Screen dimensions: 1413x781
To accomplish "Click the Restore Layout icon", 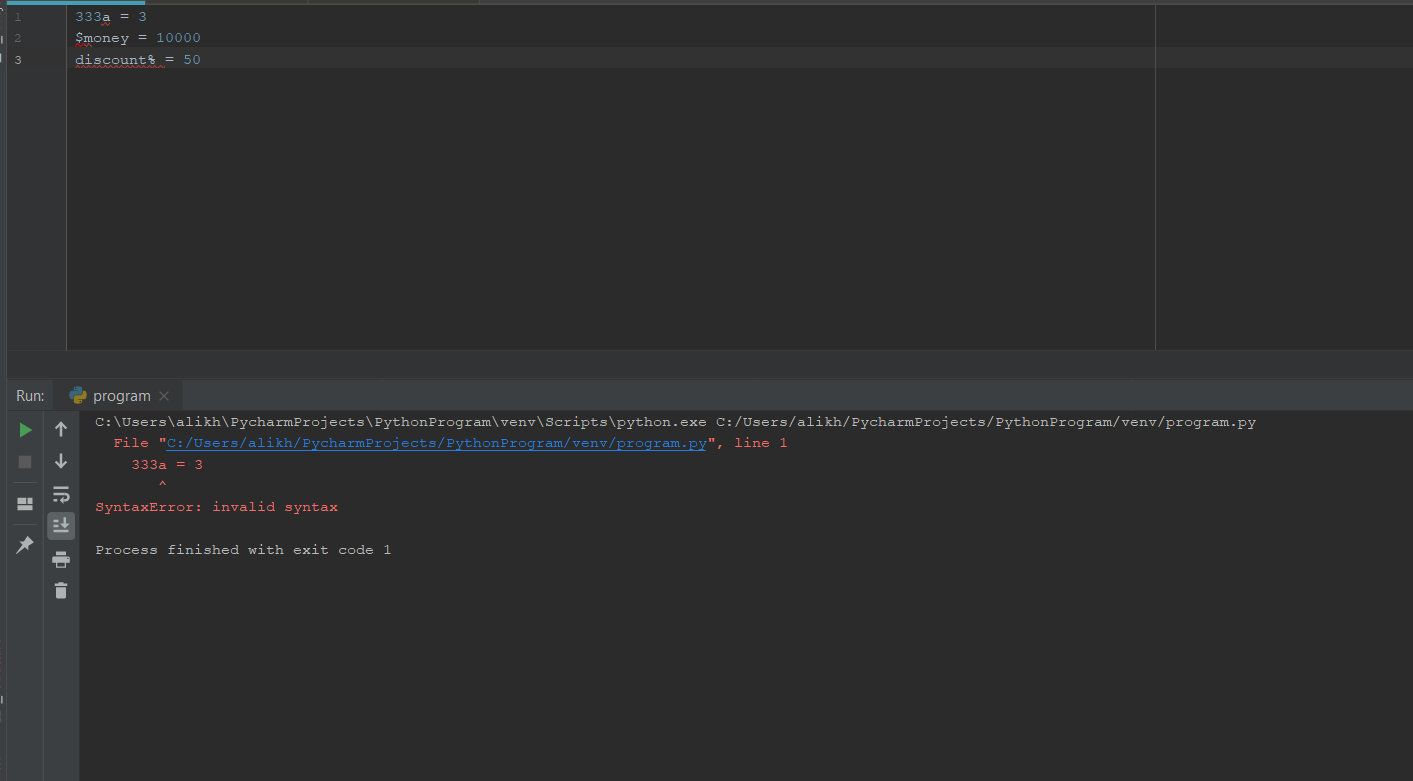I will 25,504.
